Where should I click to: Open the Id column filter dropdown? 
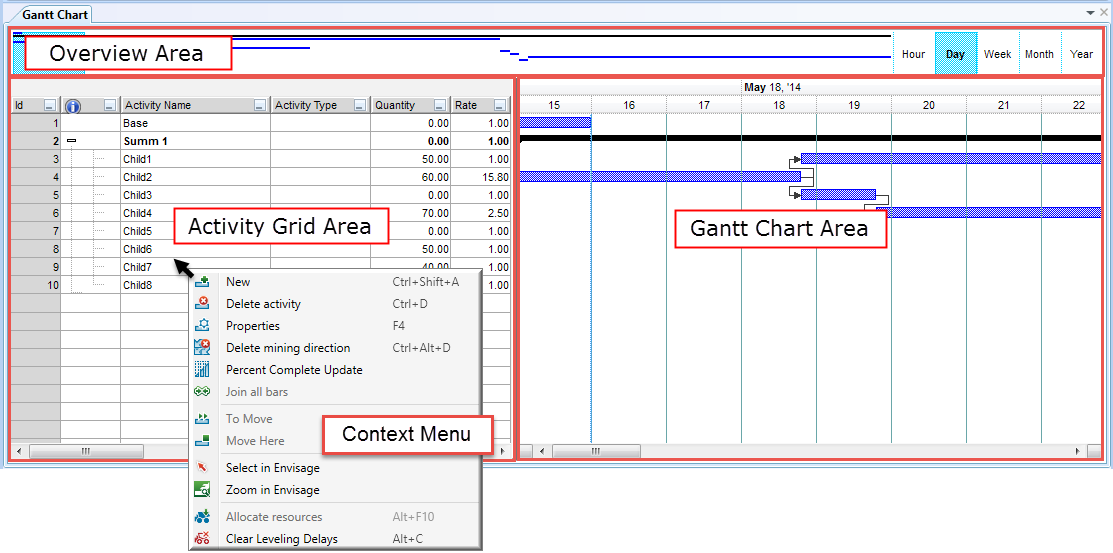50,106
